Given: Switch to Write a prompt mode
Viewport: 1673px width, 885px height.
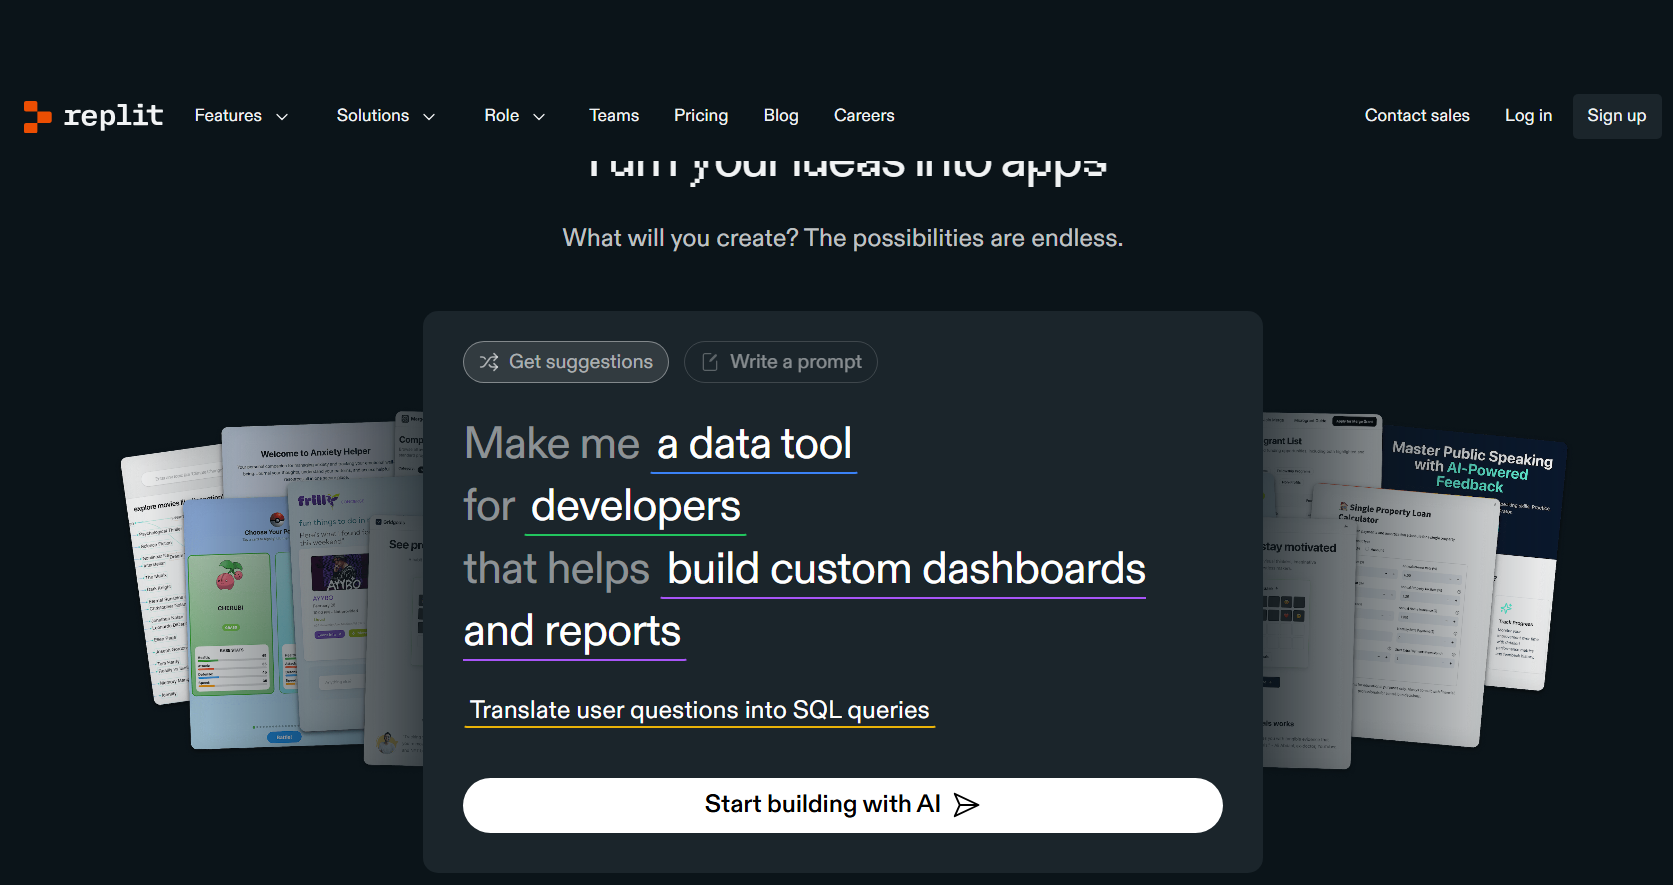Looking at the screenshot, I should click(780, 362).
